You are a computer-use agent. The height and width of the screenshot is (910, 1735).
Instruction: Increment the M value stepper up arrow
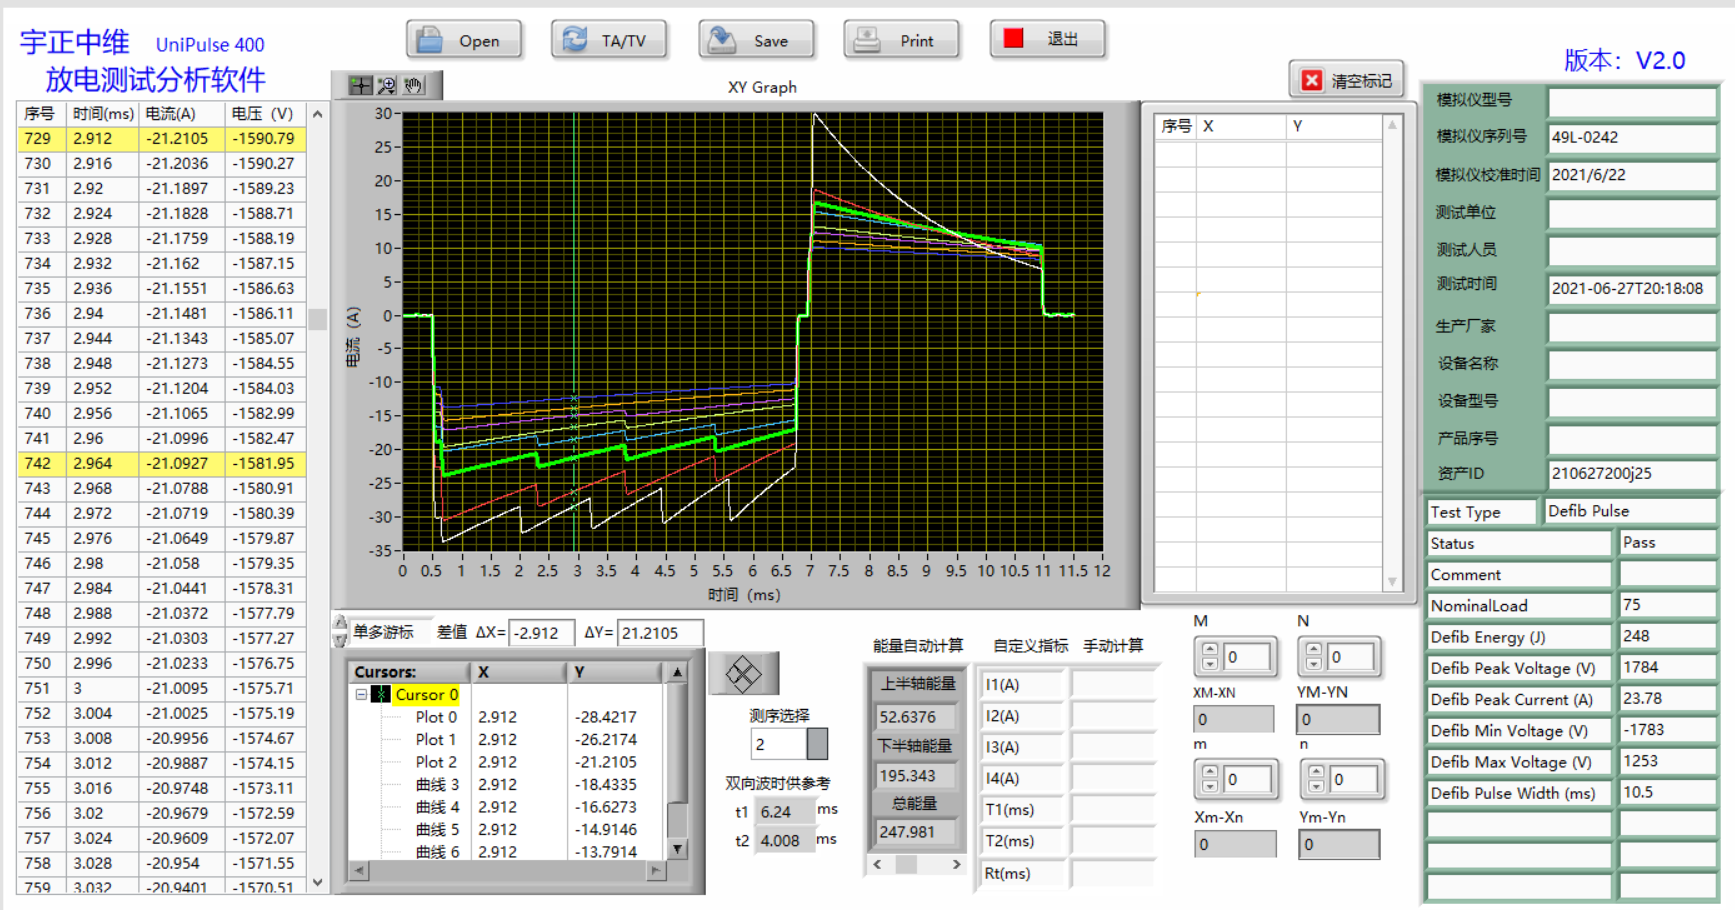tap(1210, 650)
